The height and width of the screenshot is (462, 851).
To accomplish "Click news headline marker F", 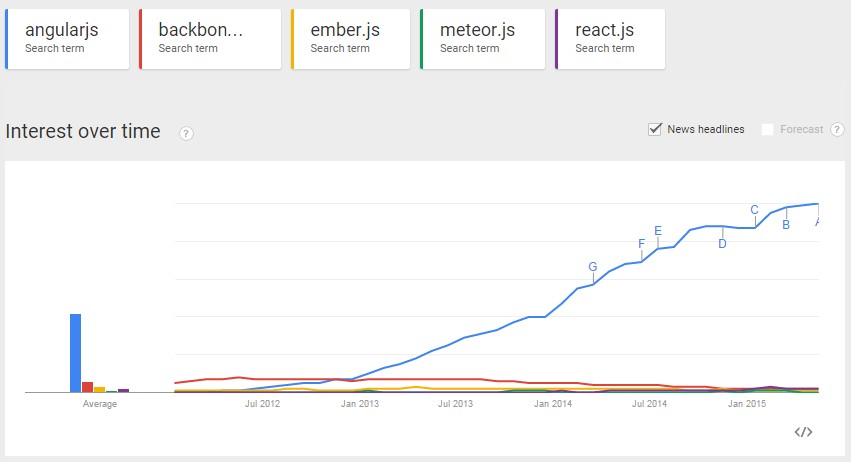I will click(x=642, y=244).
